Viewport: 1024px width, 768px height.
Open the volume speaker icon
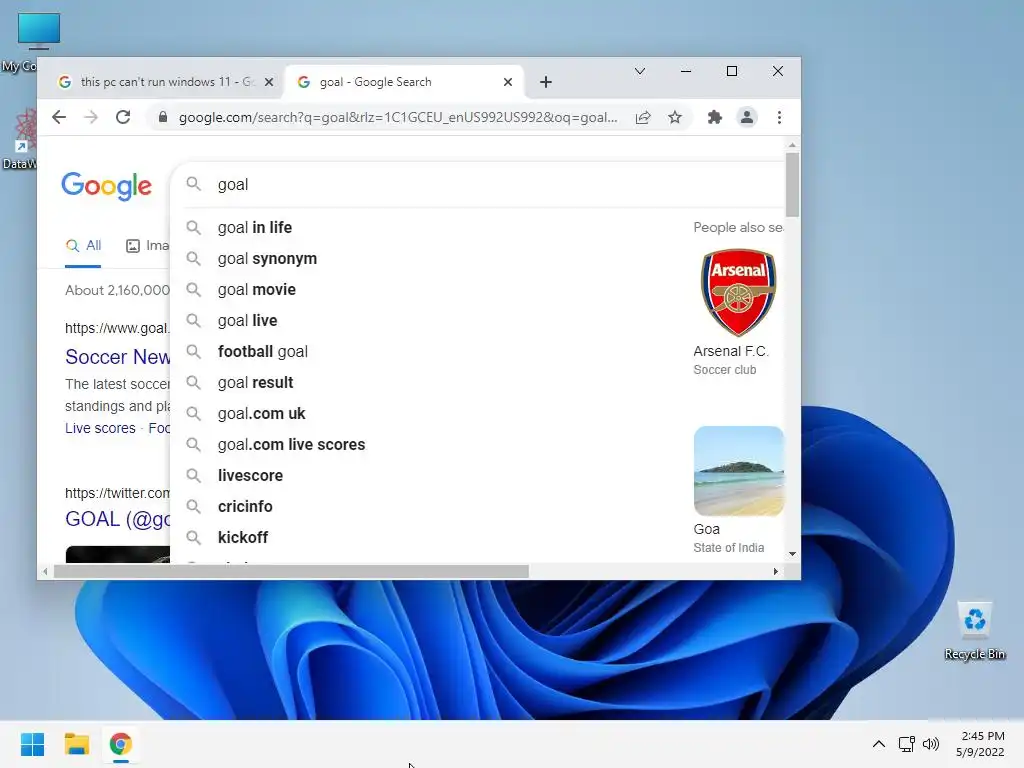coord(931,744)
